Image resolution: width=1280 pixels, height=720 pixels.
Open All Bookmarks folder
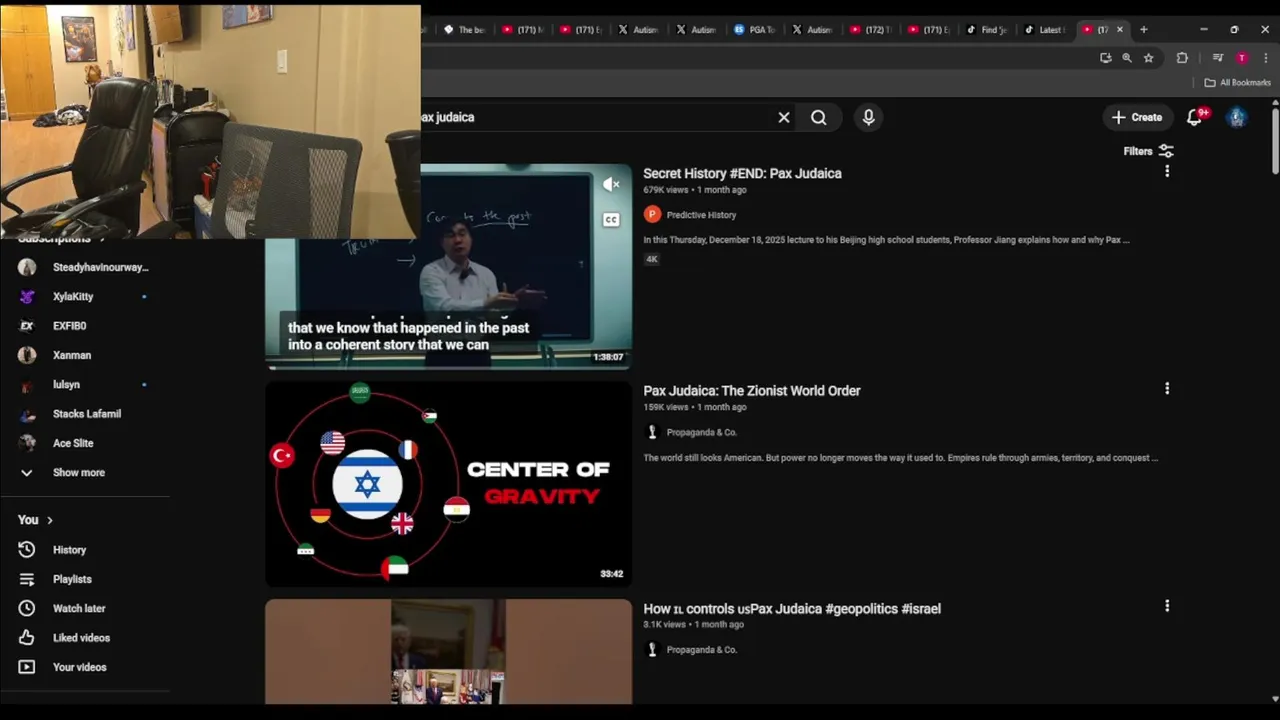point(1238,83)
